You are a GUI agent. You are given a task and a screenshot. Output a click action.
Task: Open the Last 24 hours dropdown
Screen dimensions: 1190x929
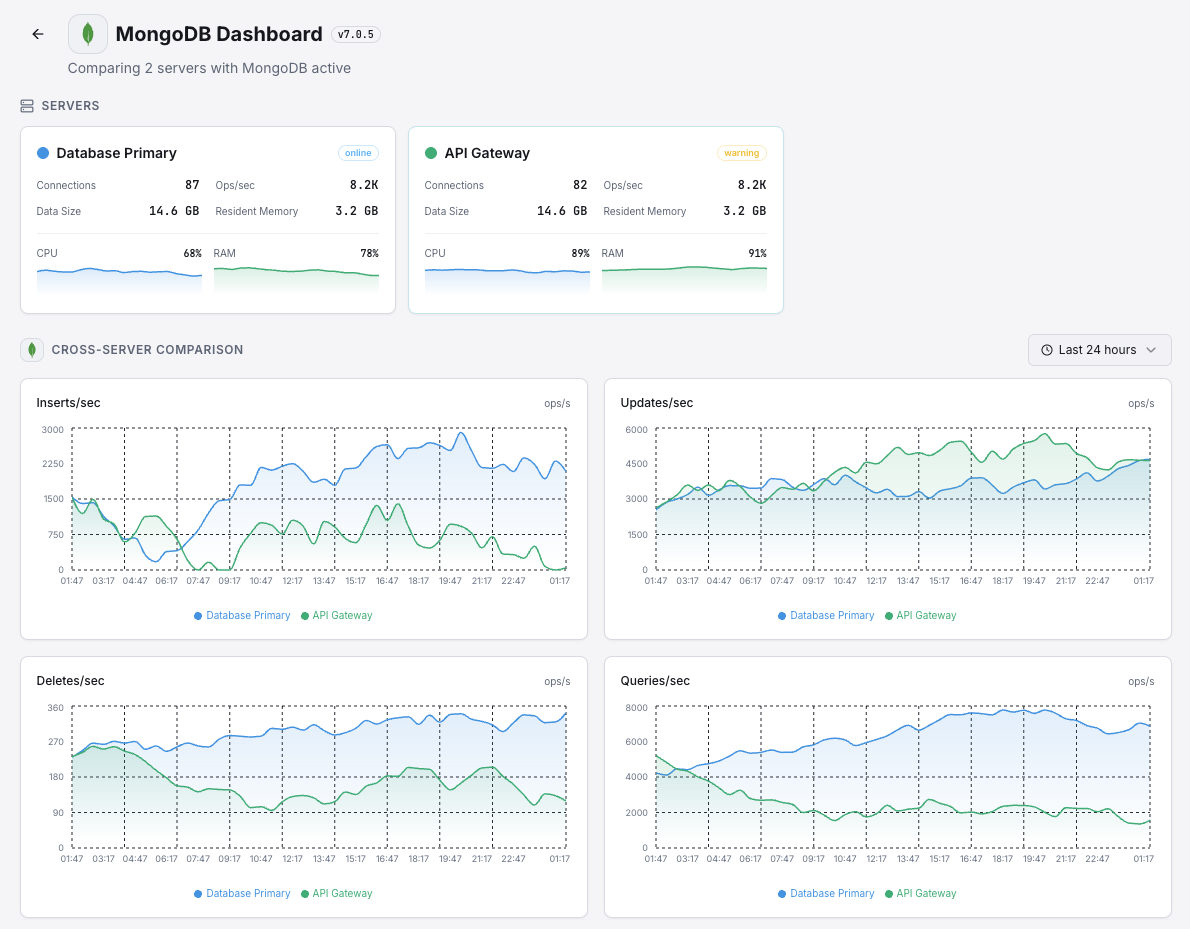pos(1099,350)
